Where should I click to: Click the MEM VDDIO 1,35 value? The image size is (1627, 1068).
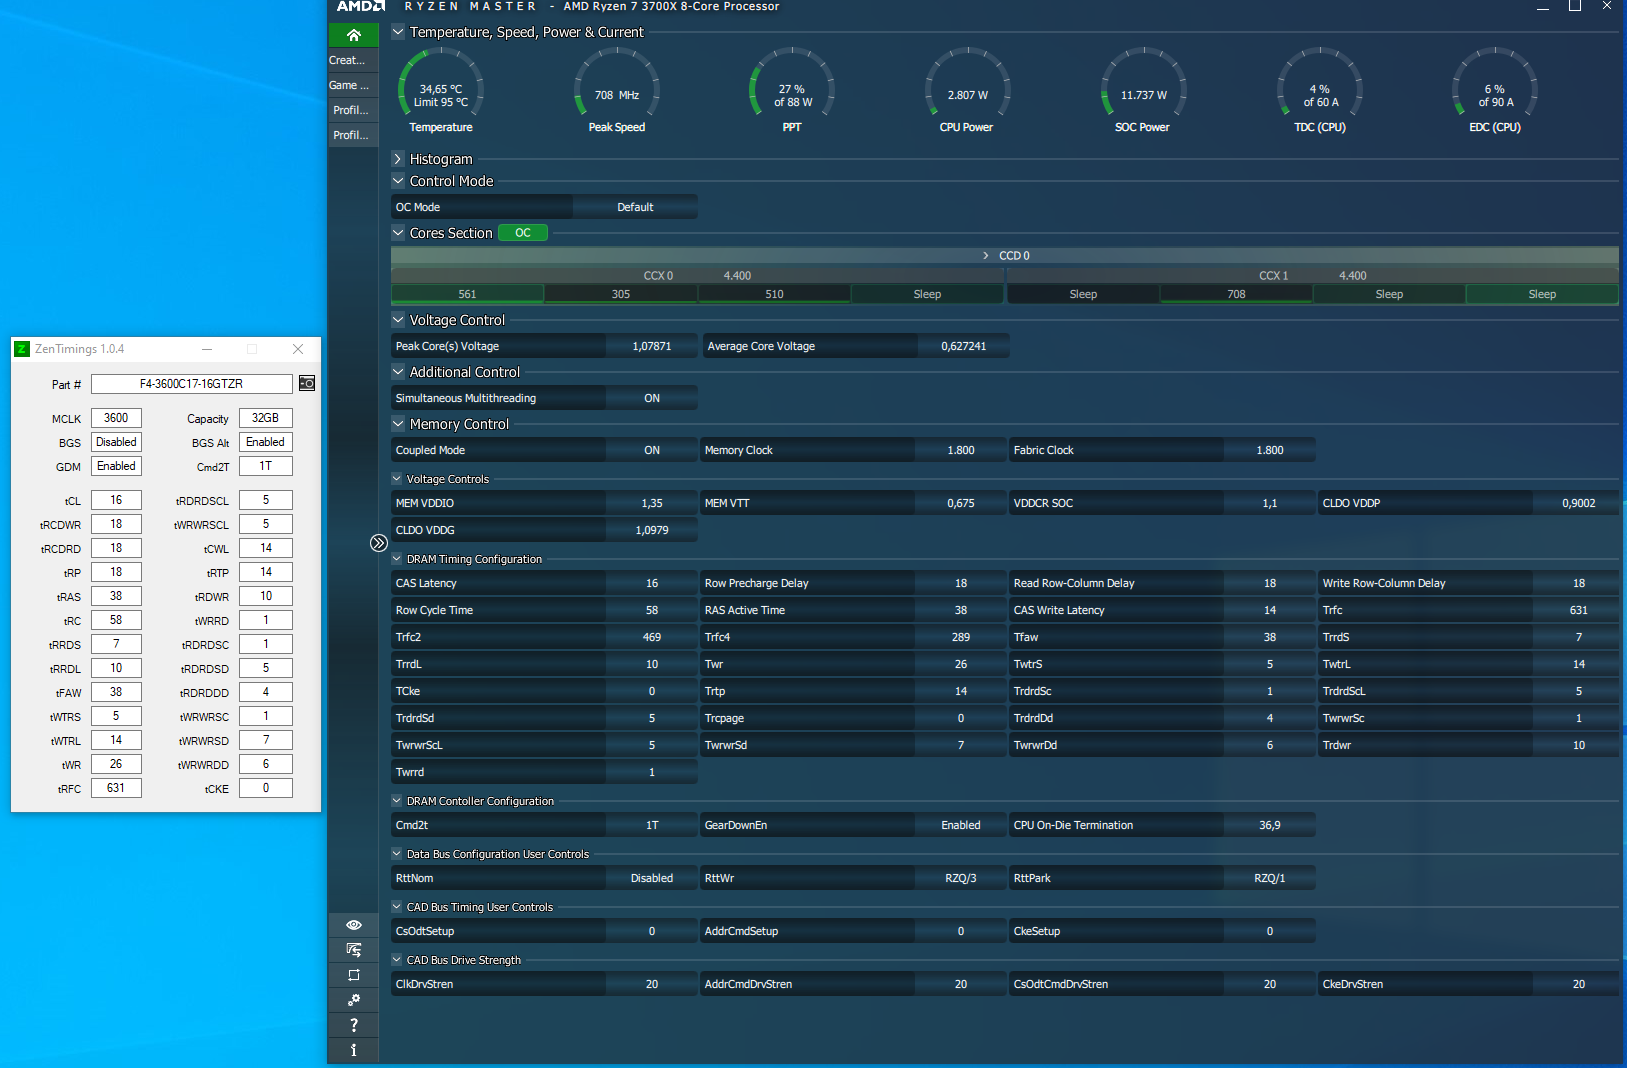[x=652, y=503]
